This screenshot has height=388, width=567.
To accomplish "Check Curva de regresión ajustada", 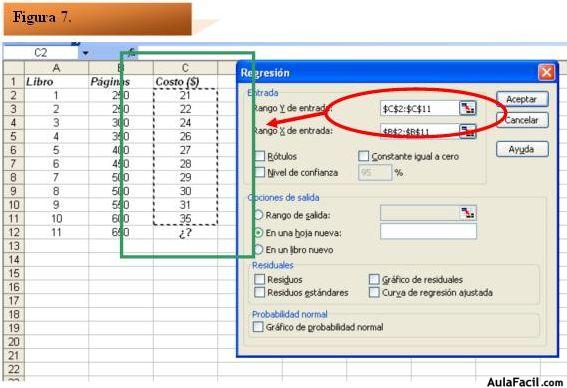I will [x=374, y=292].
